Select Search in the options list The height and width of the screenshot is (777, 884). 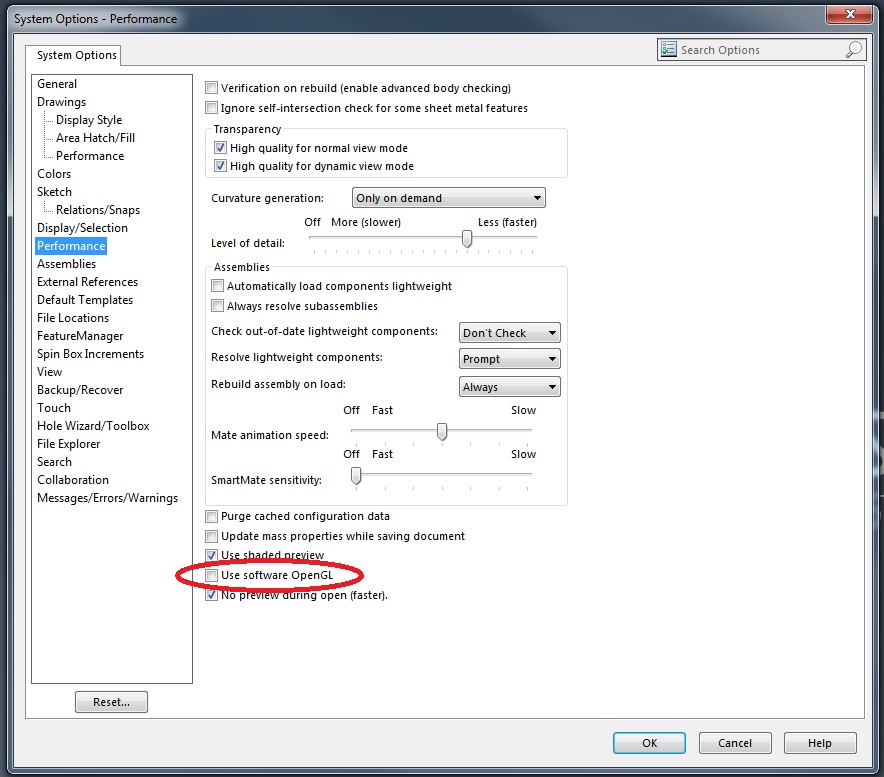[55, 462]
